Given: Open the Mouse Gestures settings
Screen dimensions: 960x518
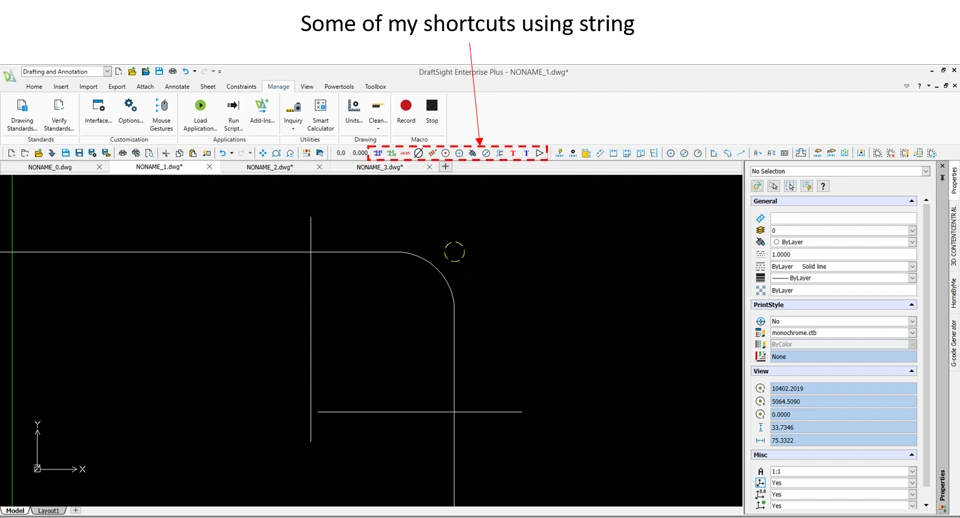Looking at the screenshot, I should [162, 114].
